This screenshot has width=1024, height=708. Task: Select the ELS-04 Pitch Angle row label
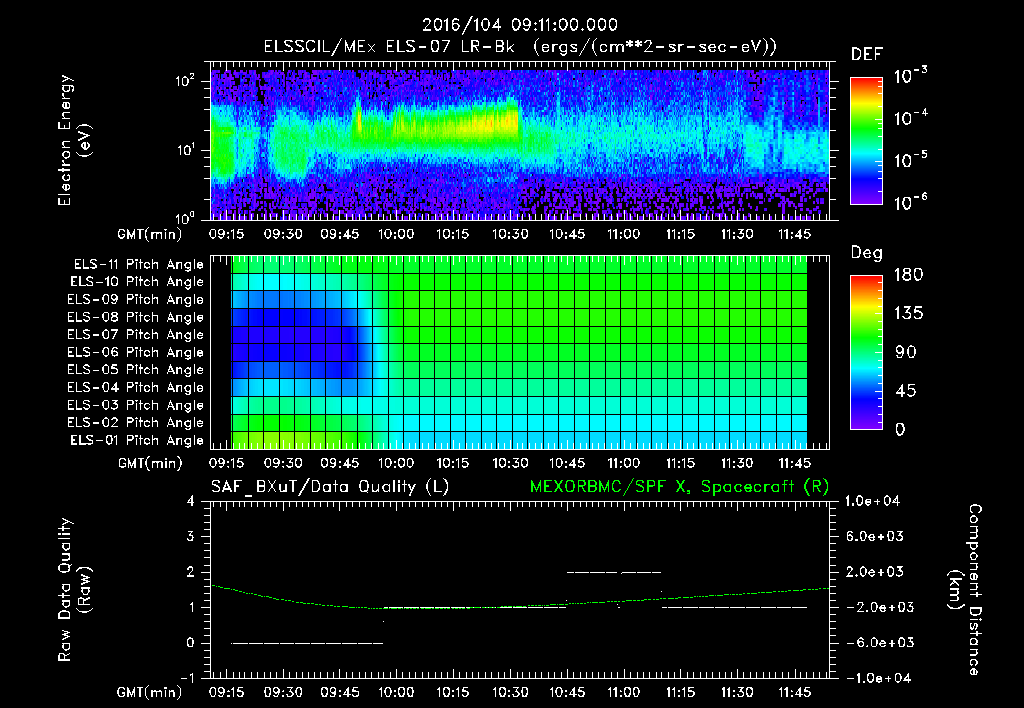[136, 387]
